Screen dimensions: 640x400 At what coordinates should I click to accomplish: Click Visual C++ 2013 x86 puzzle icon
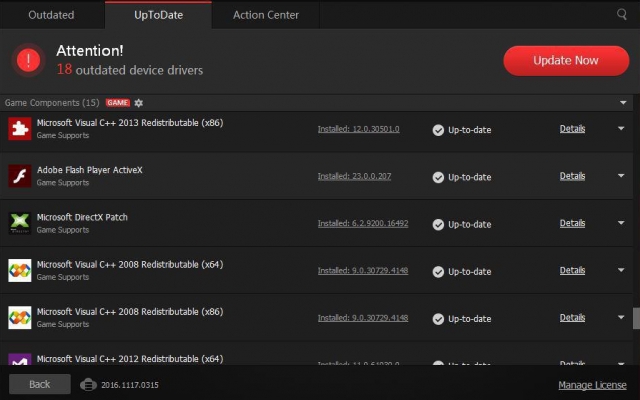coord(20,129)
